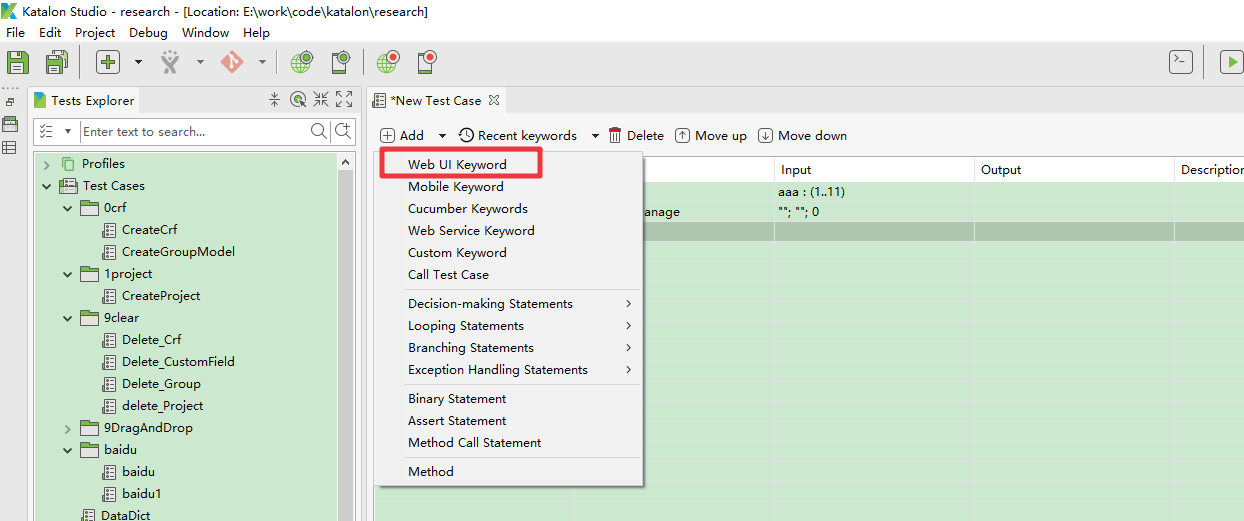Click the advanced search icon
Screen dimensions: 1244x521
(343, 131)
